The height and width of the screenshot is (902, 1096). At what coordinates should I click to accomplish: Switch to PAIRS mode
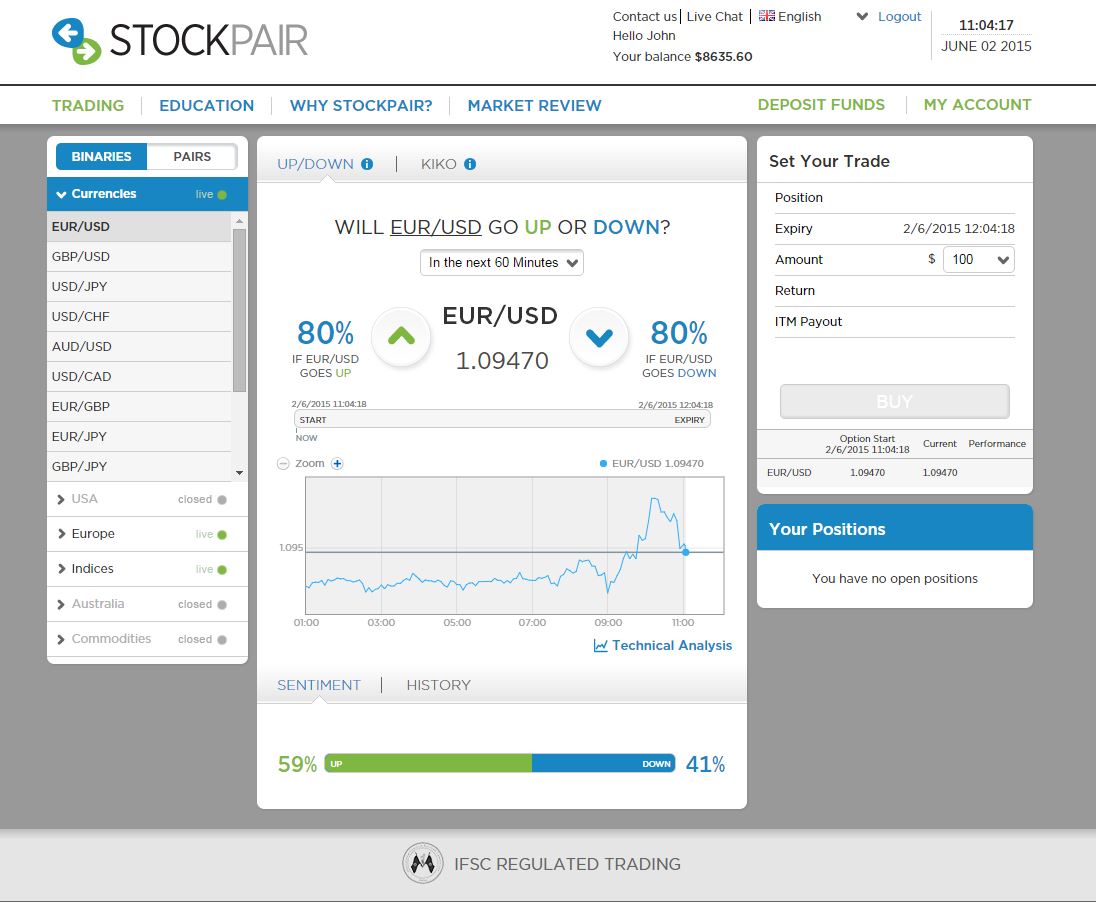point(192,157)
